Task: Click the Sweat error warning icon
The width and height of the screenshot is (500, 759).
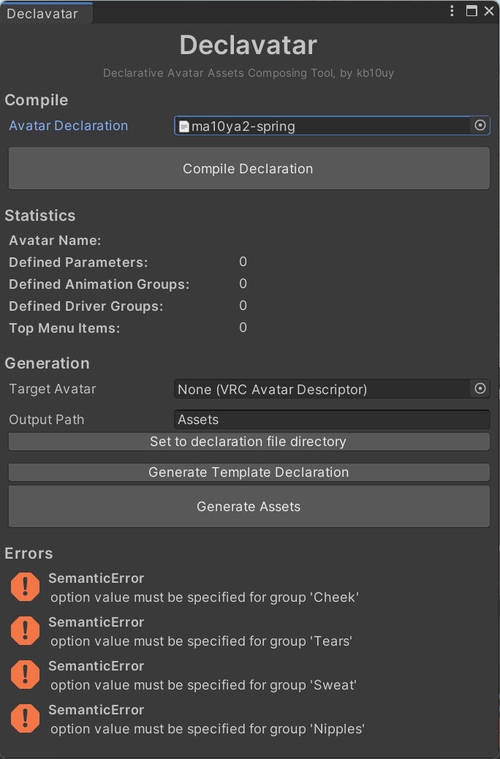Action: [x=25, y=674]
